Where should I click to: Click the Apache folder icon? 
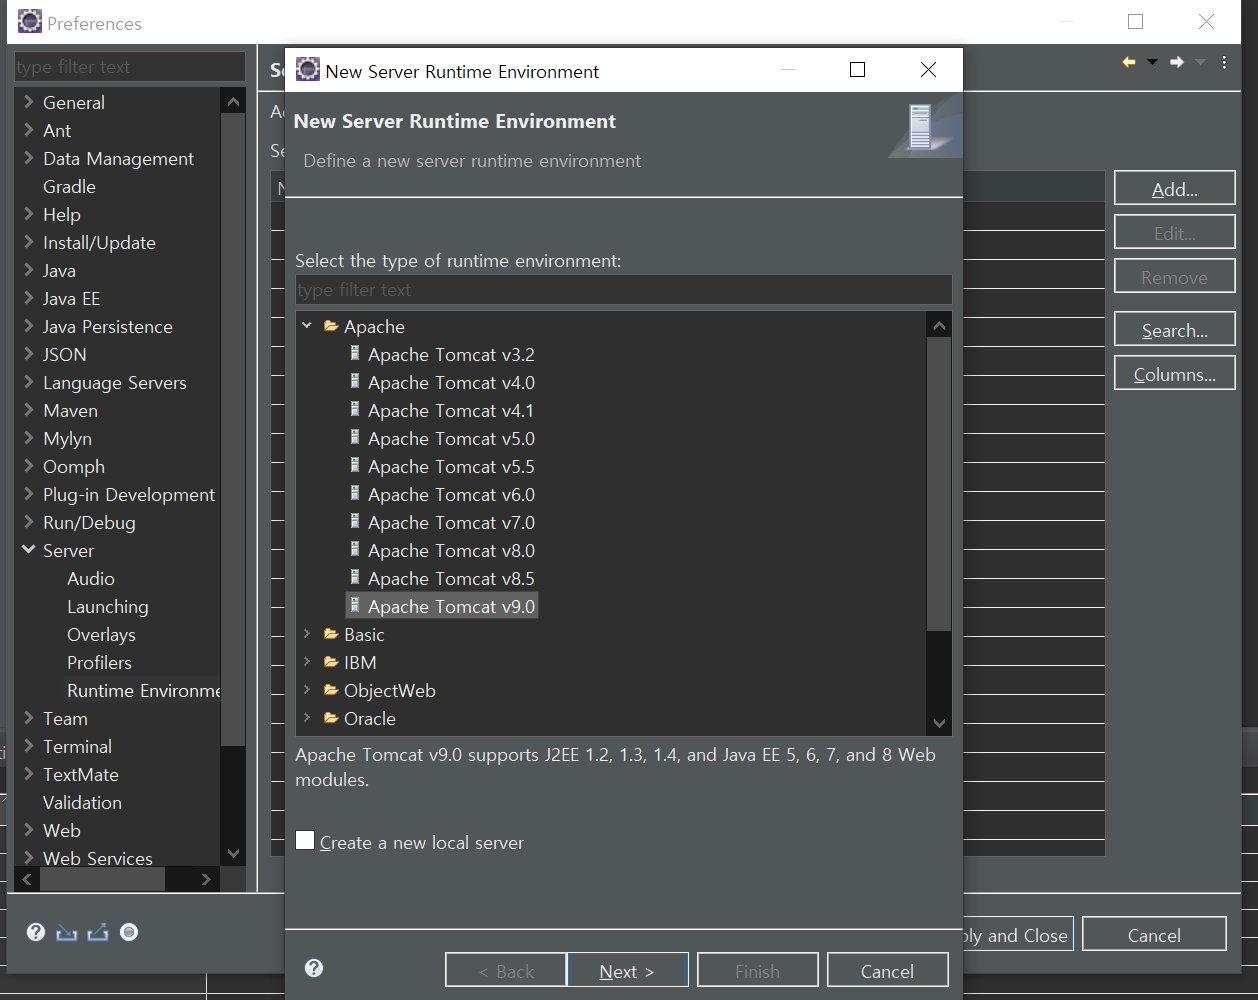(331, 326)
